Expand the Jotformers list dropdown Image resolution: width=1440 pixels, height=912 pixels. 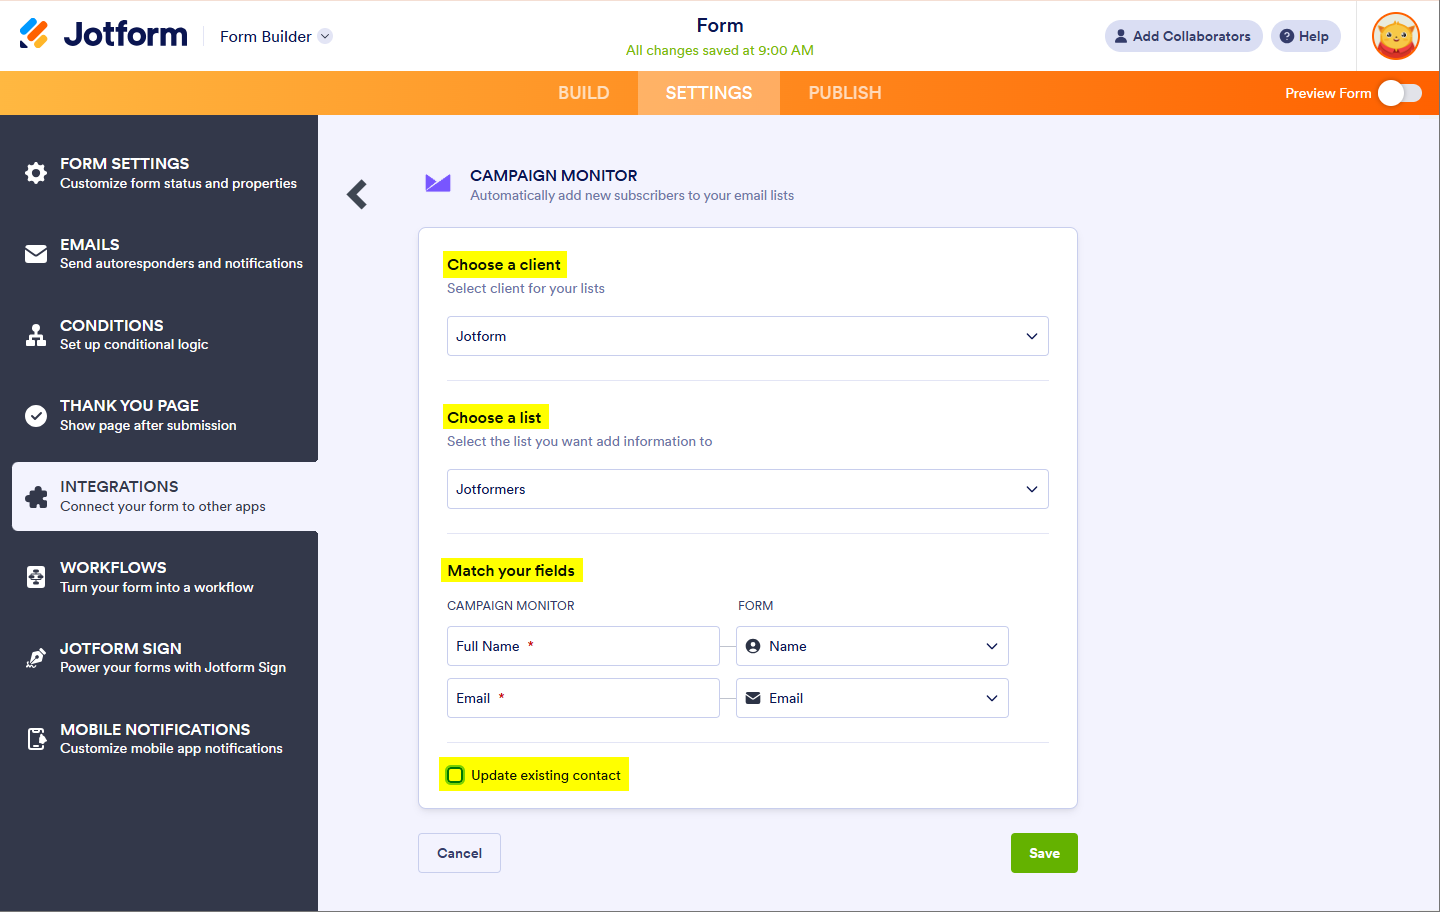pos(747,489)
